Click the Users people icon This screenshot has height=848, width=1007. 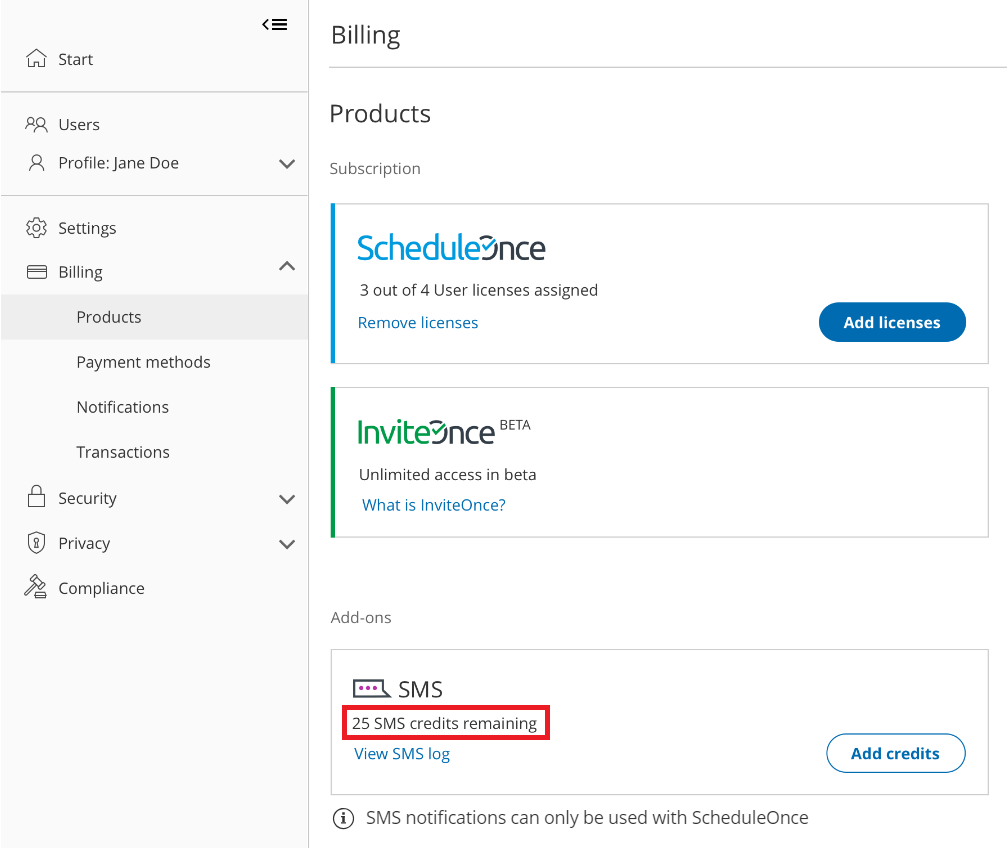coord(36,124)
